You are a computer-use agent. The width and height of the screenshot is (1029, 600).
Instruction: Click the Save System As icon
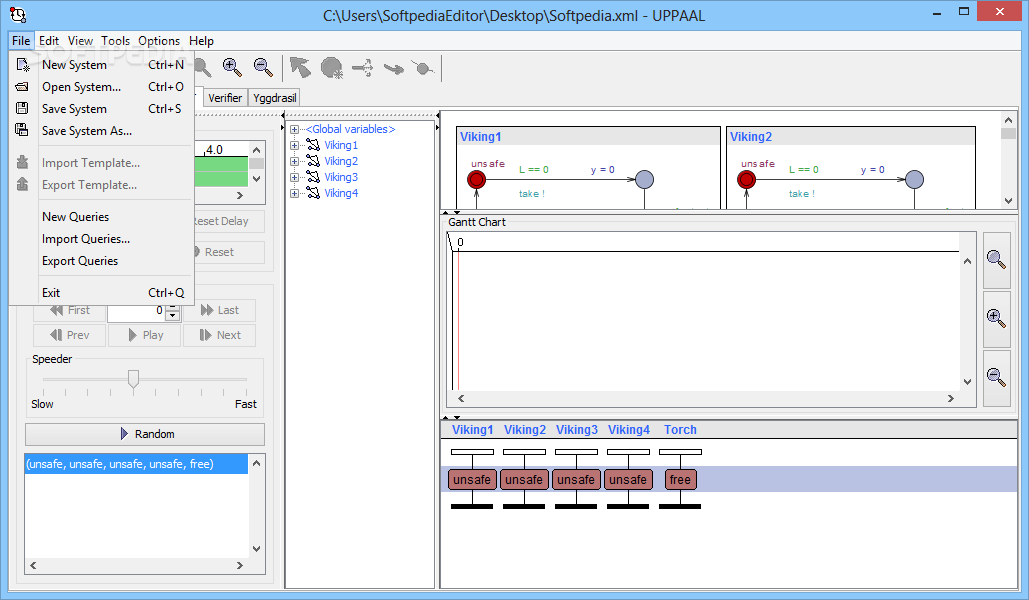pos(22,130)
